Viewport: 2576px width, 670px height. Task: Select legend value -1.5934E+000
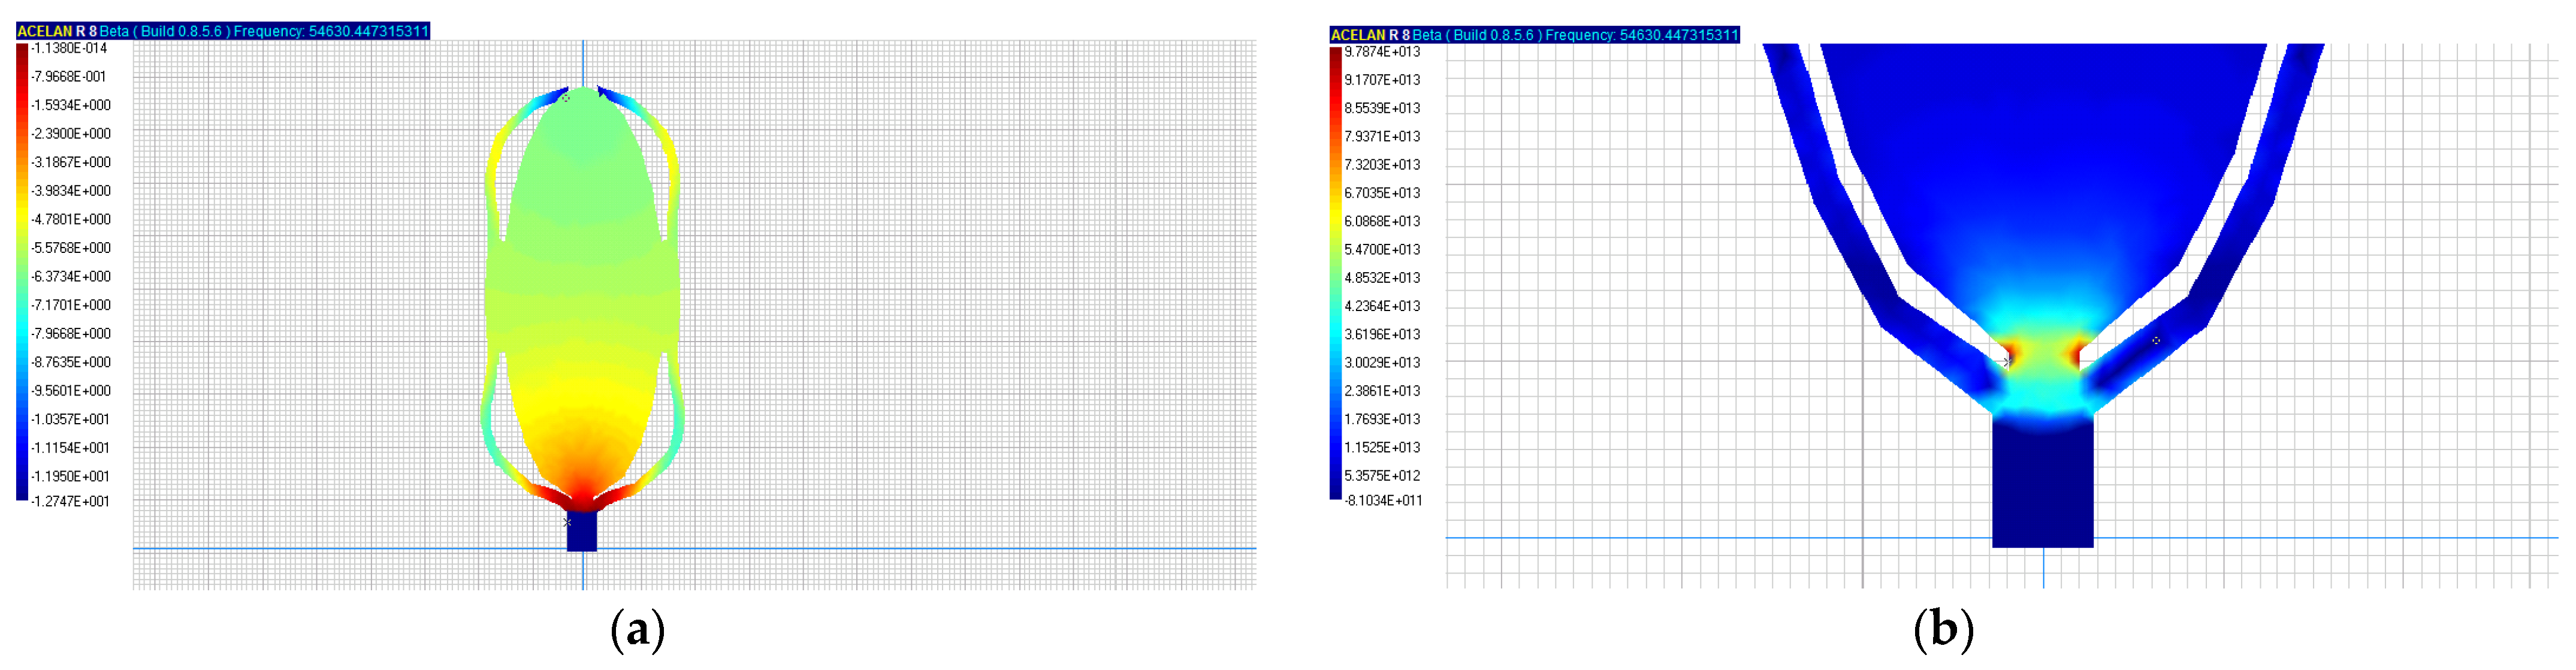pyautogui.click(x=71, y=105)
